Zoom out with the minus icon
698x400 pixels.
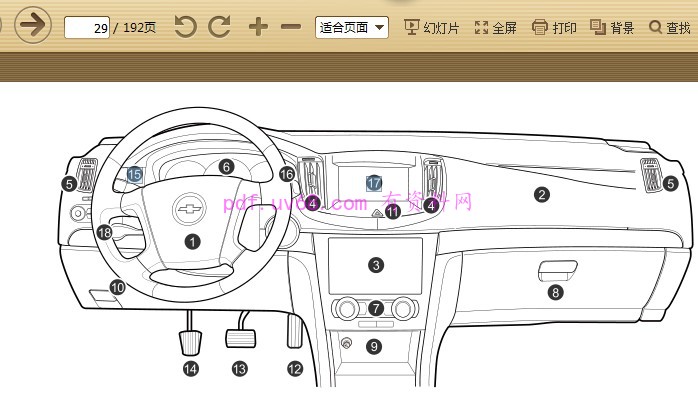tap(290, 27)
